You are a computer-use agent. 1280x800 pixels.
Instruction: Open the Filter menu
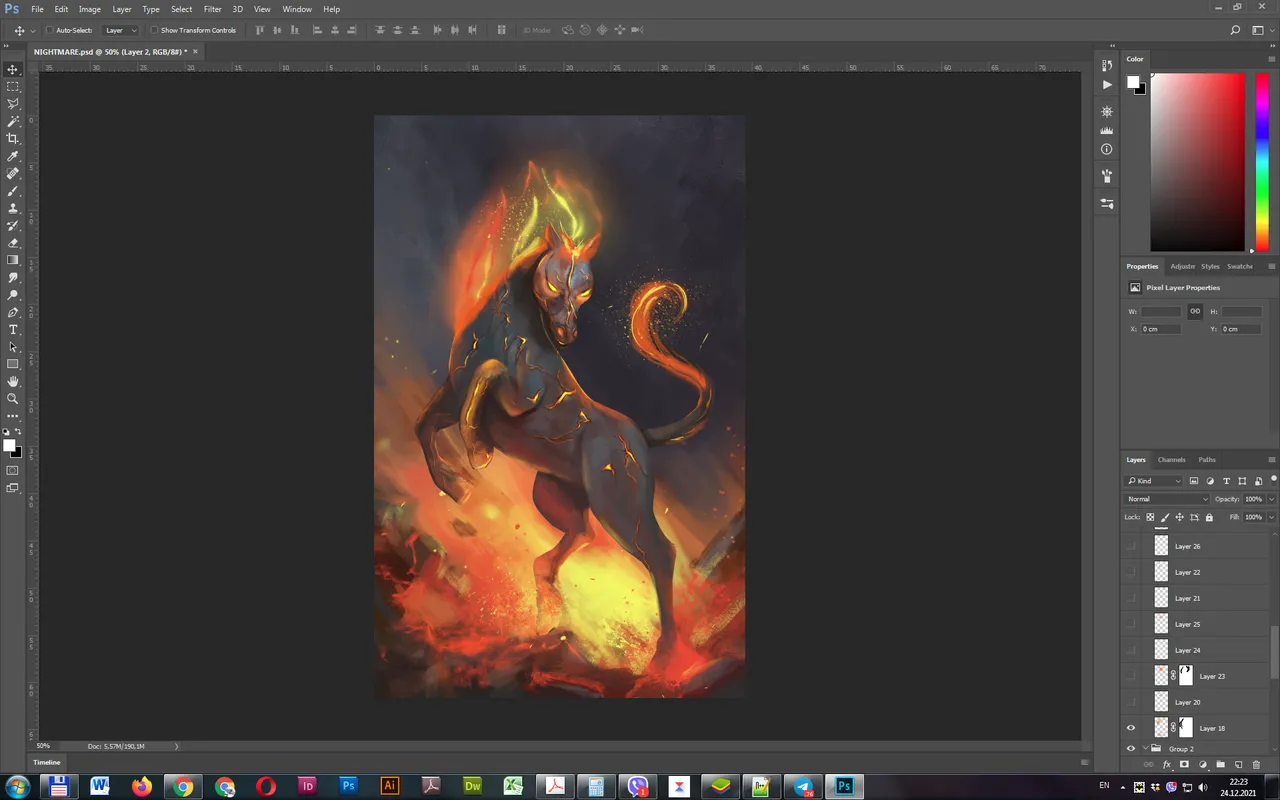pos(213,9)
